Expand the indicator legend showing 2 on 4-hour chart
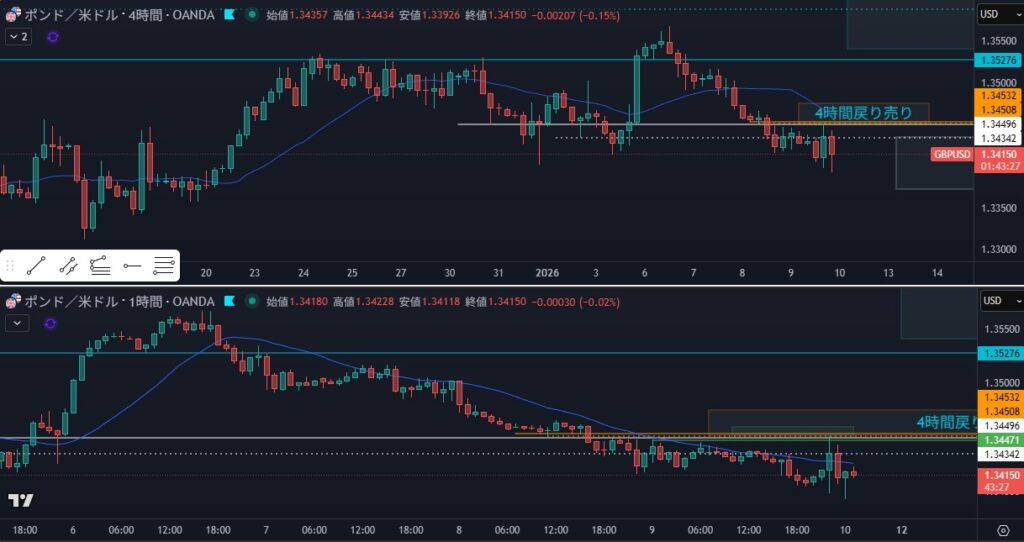The width and height of the screenshot is (1024, 542). (19, 36)
